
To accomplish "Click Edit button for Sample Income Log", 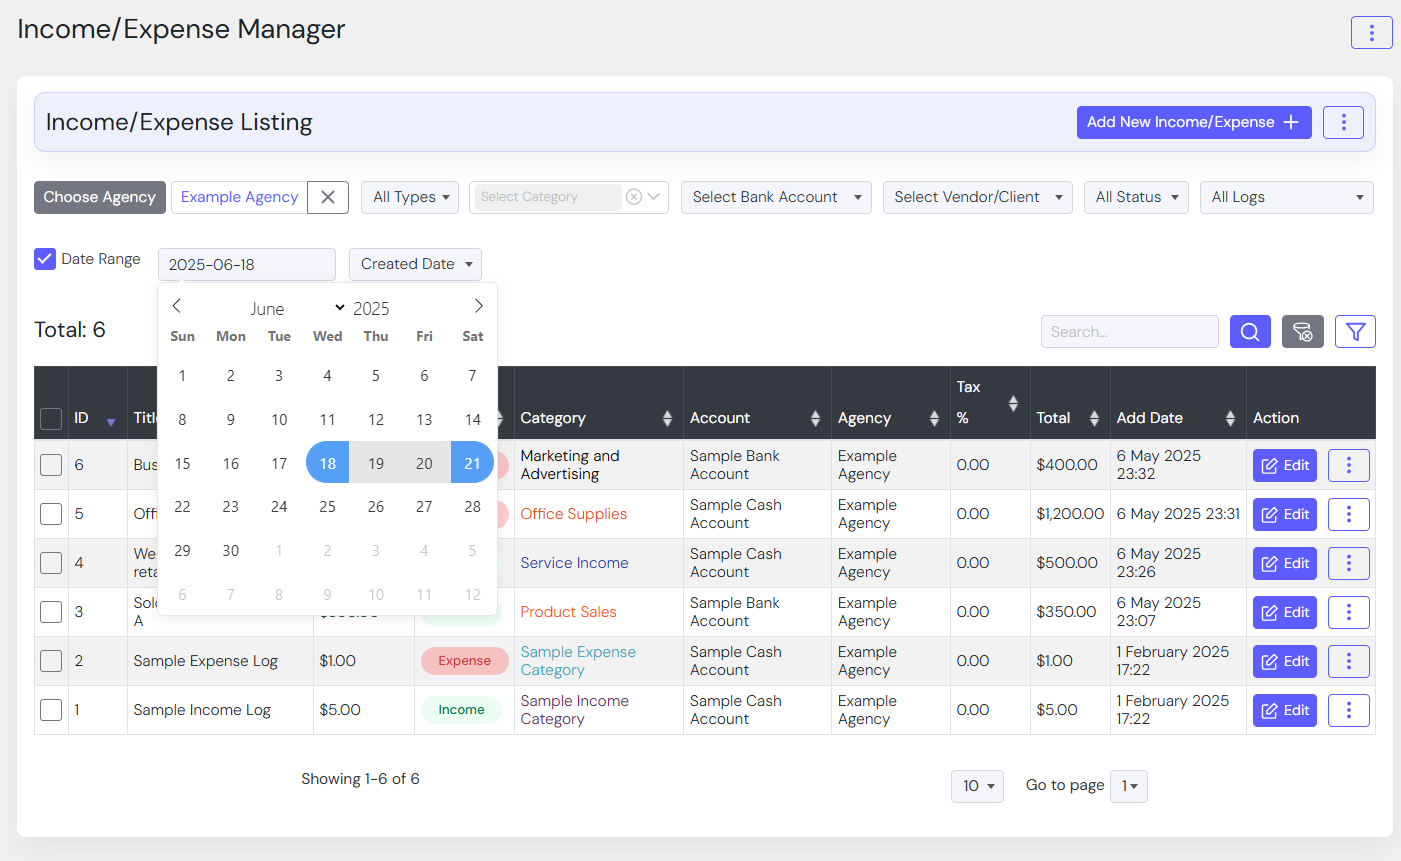I will (x=1284, y=710).
